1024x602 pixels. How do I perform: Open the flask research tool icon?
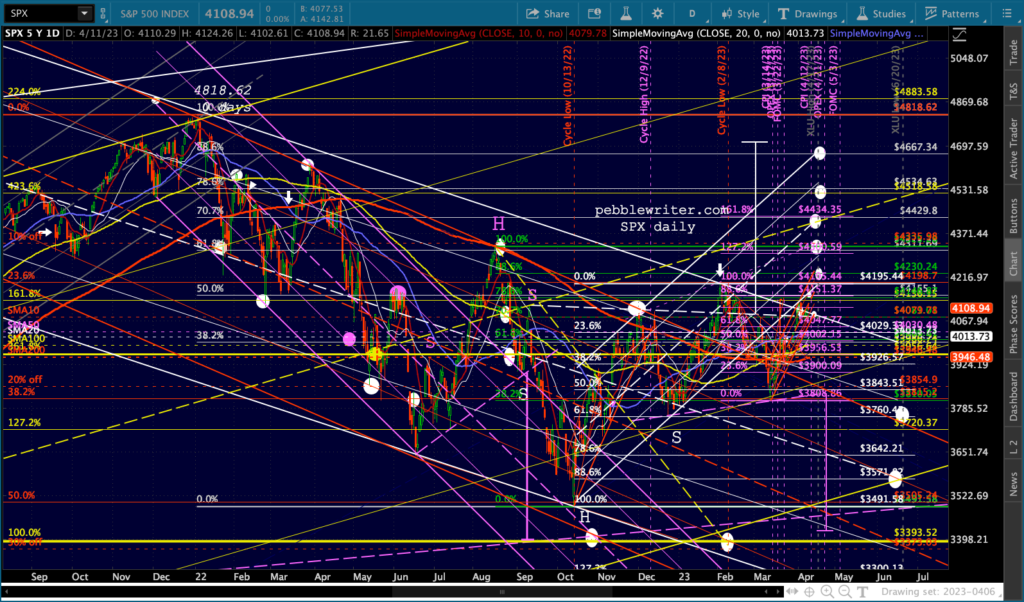[626, 13]
